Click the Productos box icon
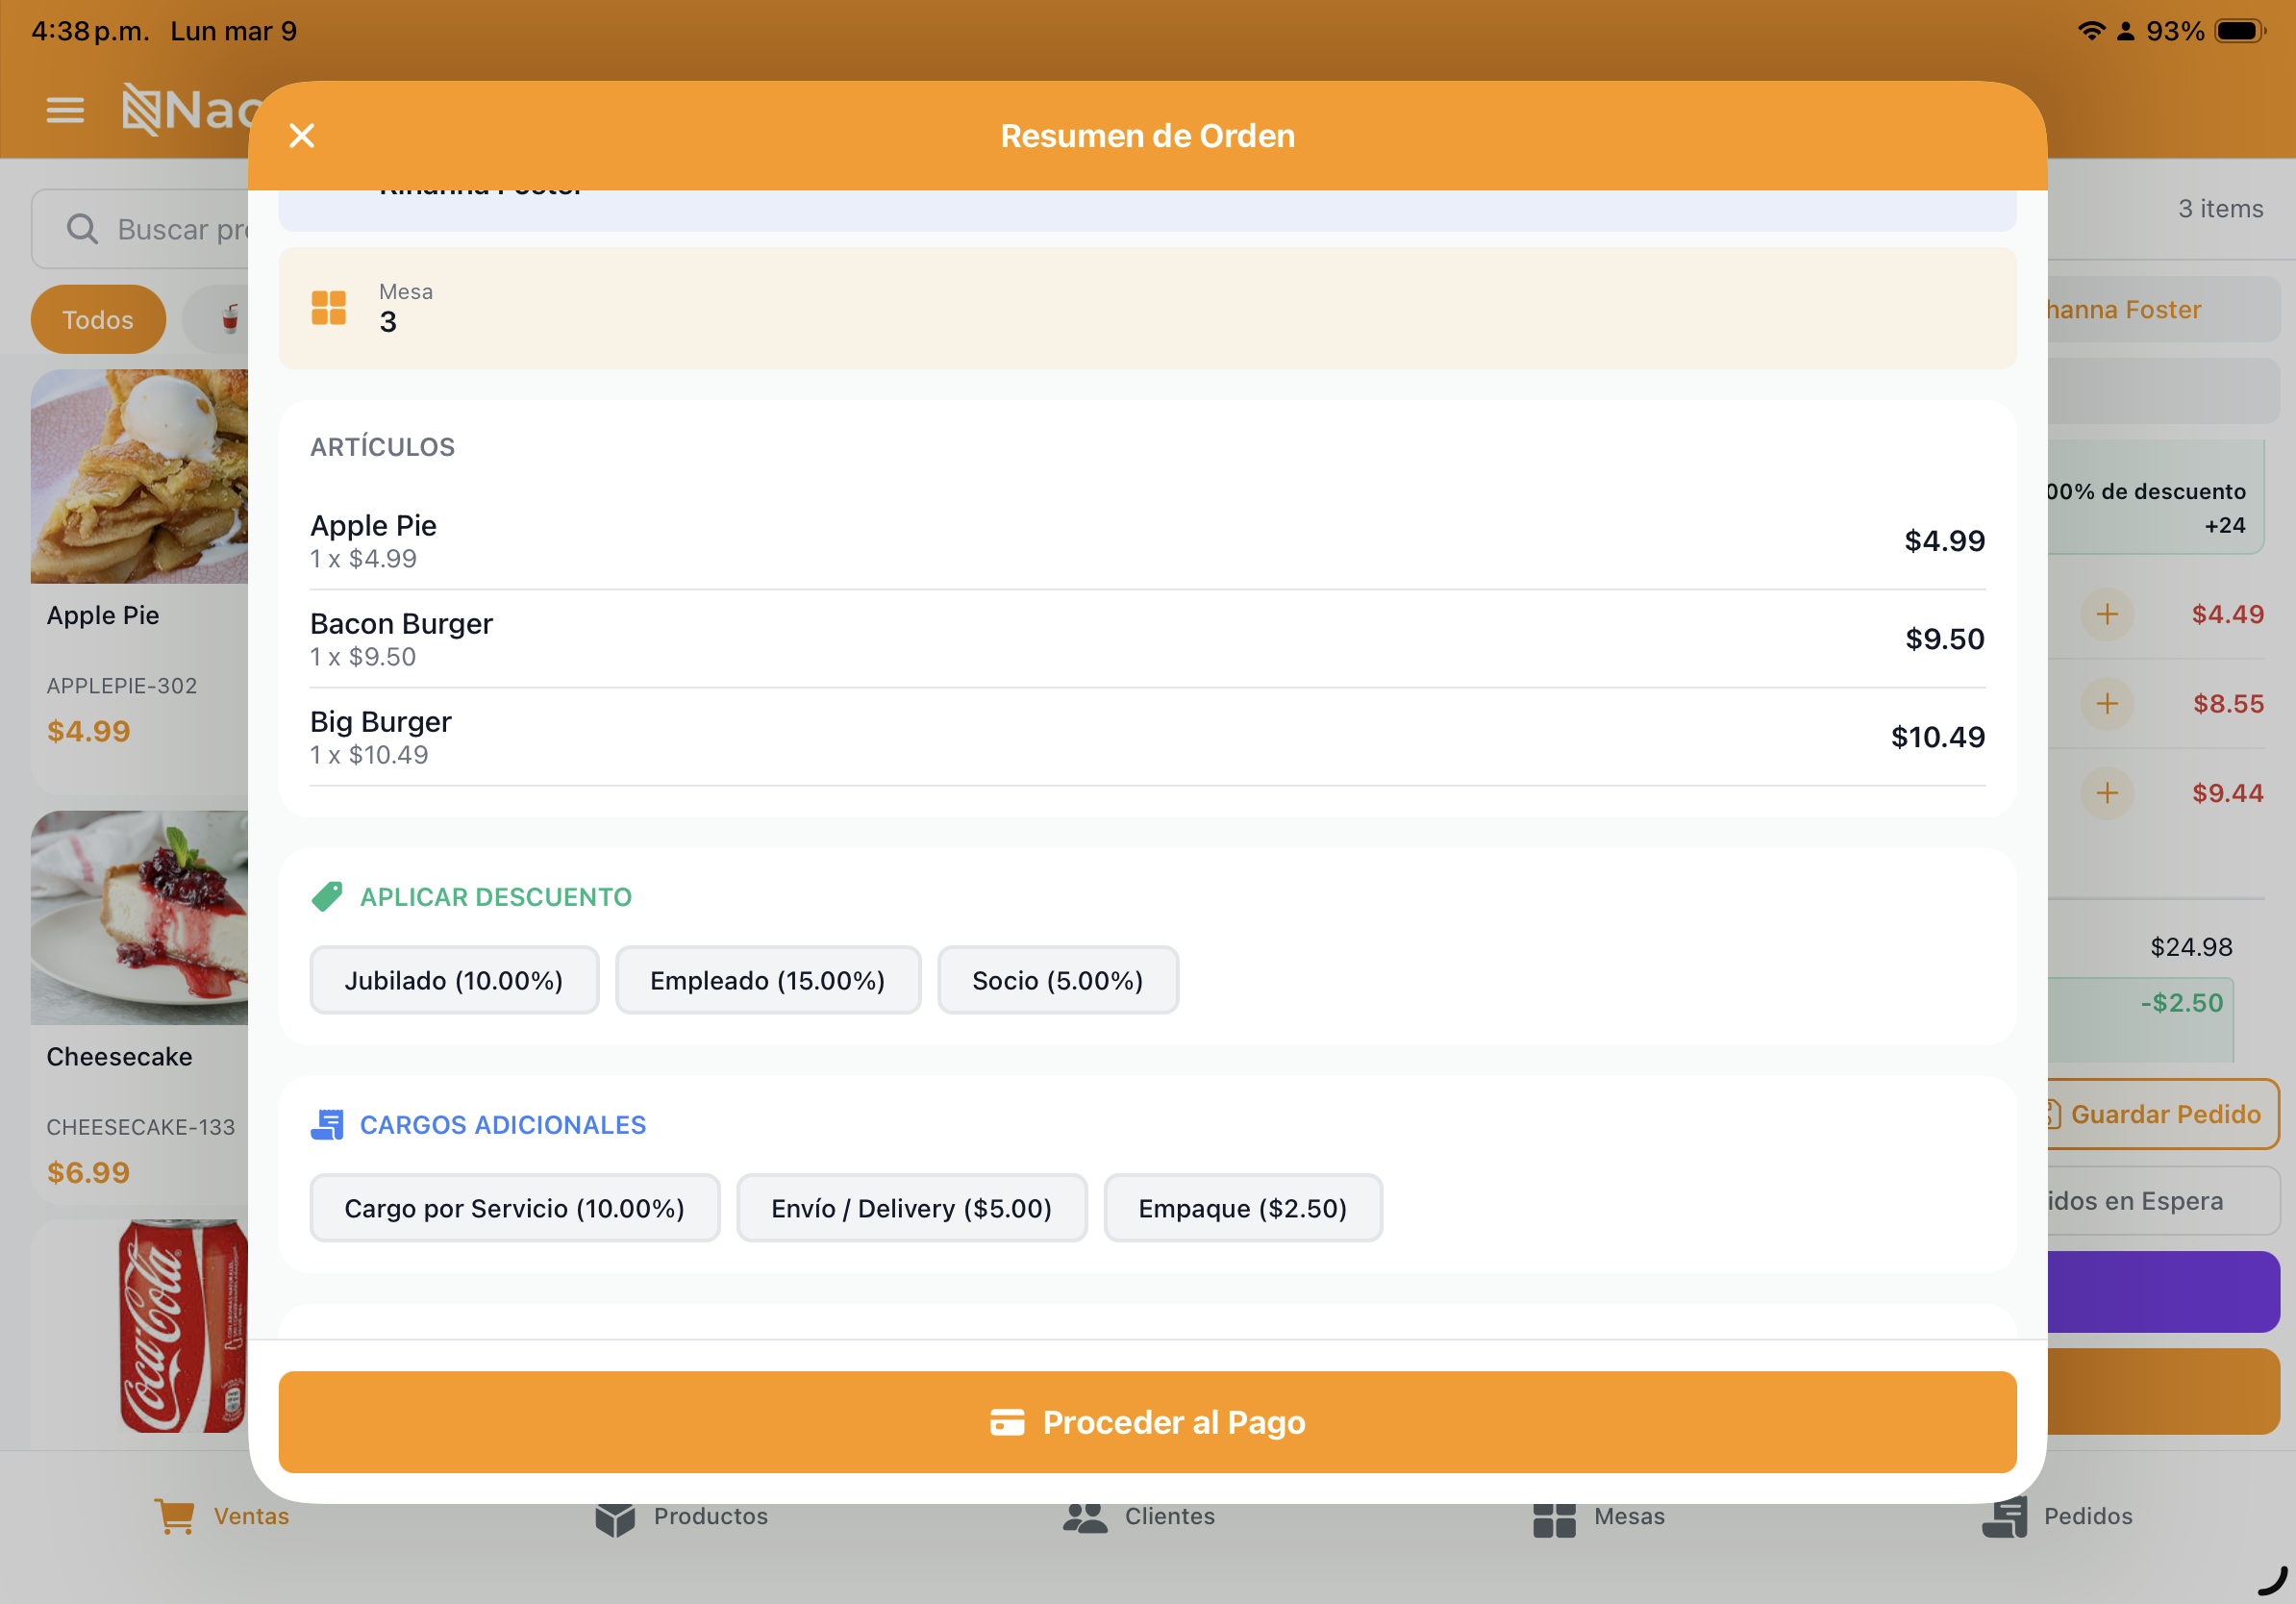The width and height of the screenshot is (2296, 1604). (x=615, y=1518)
